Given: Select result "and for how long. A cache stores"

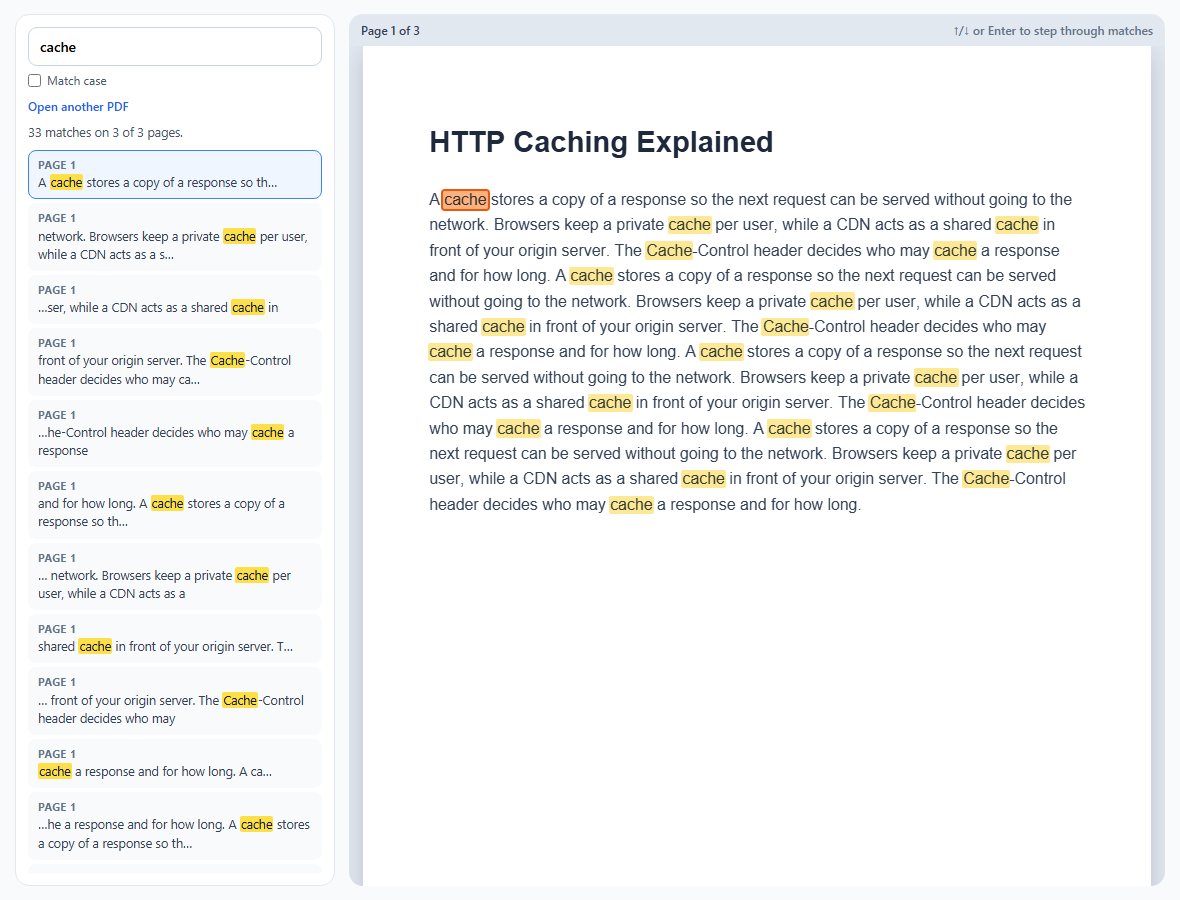Looking at the screenshot, I should tap(175, 505).
